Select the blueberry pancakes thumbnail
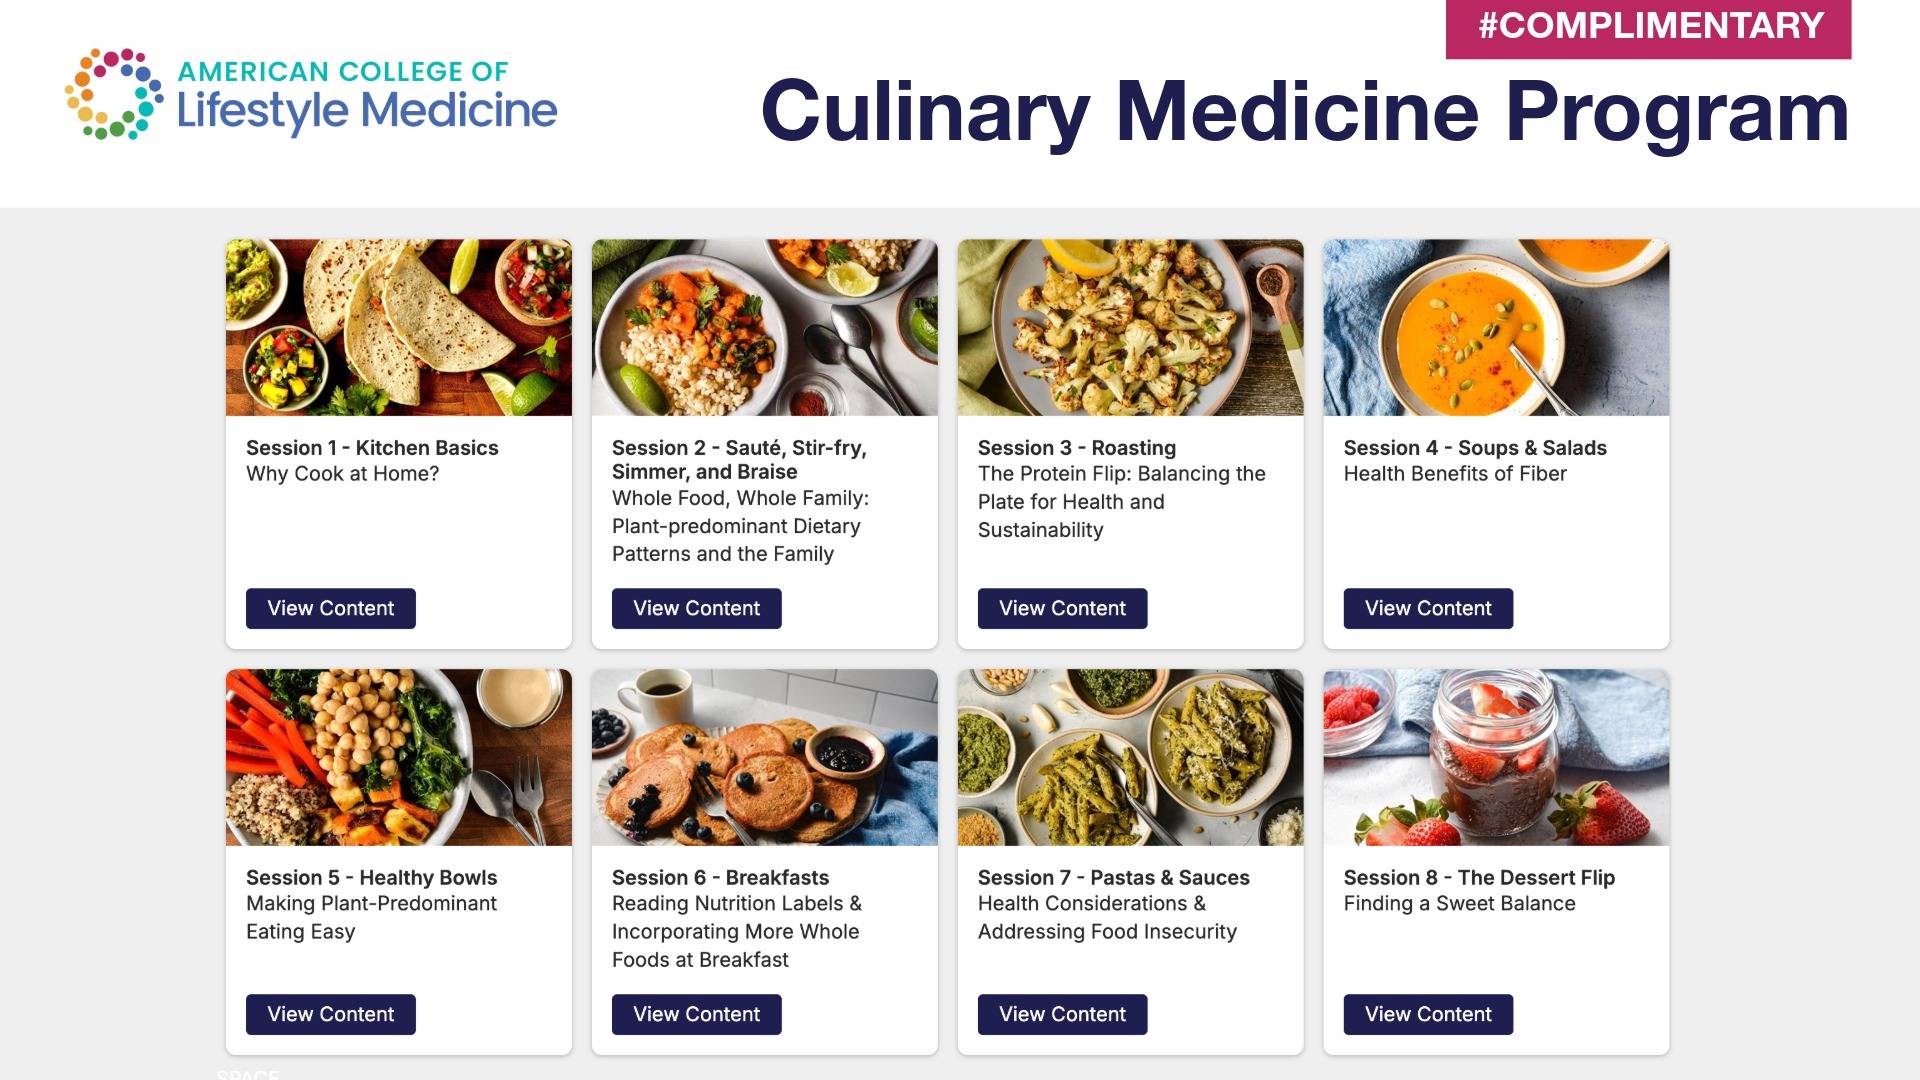The image size is (1920, 1080). click(765, 757)
